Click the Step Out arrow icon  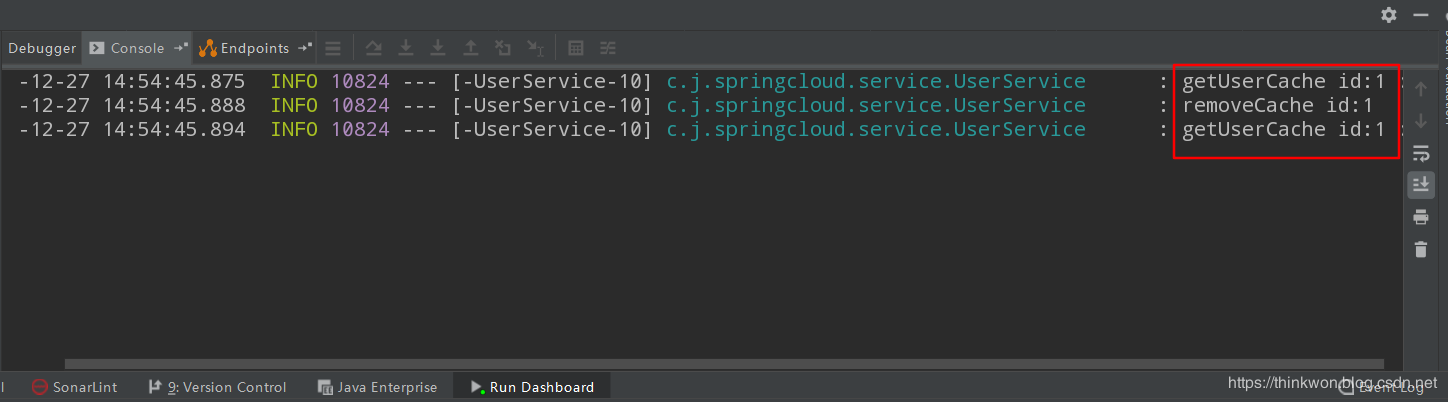pos(470,48)
